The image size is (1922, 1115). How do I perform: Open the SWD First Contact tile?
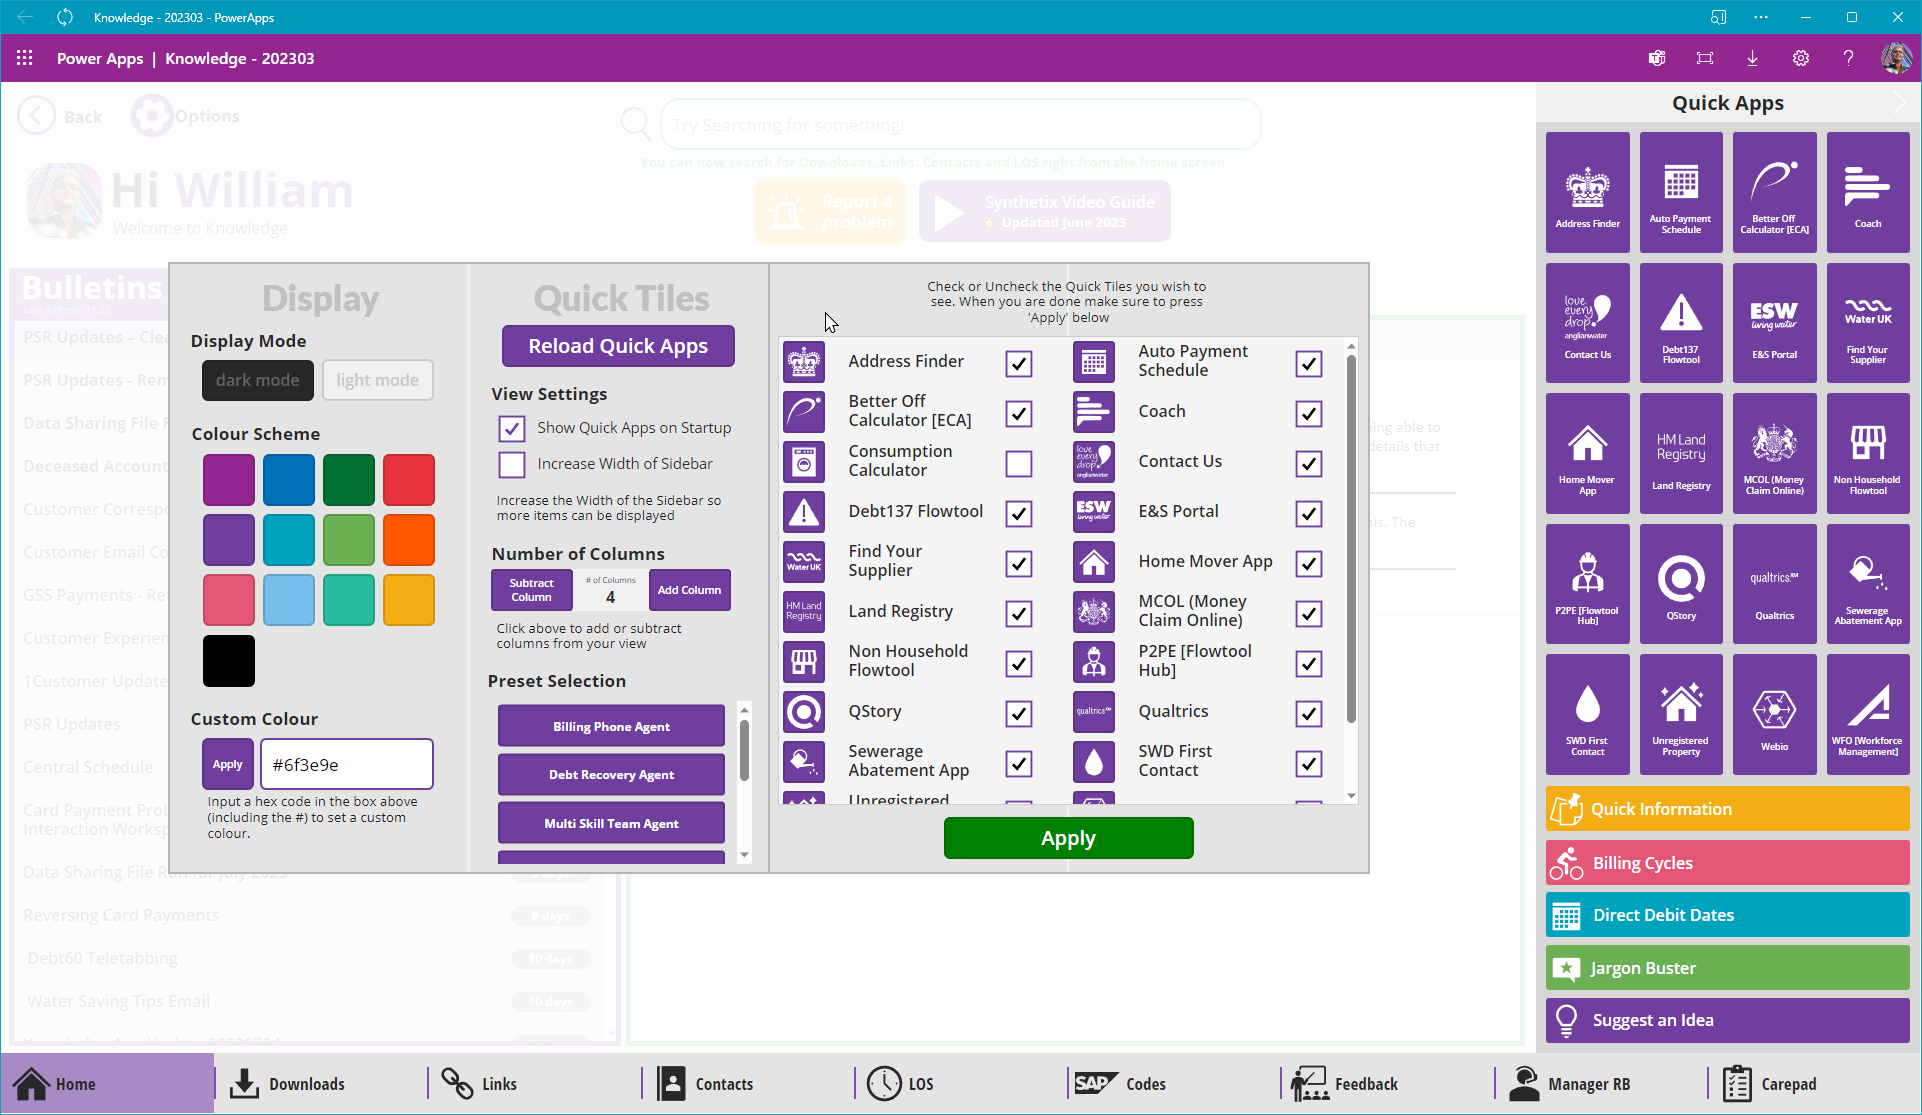click(1587, 715)
